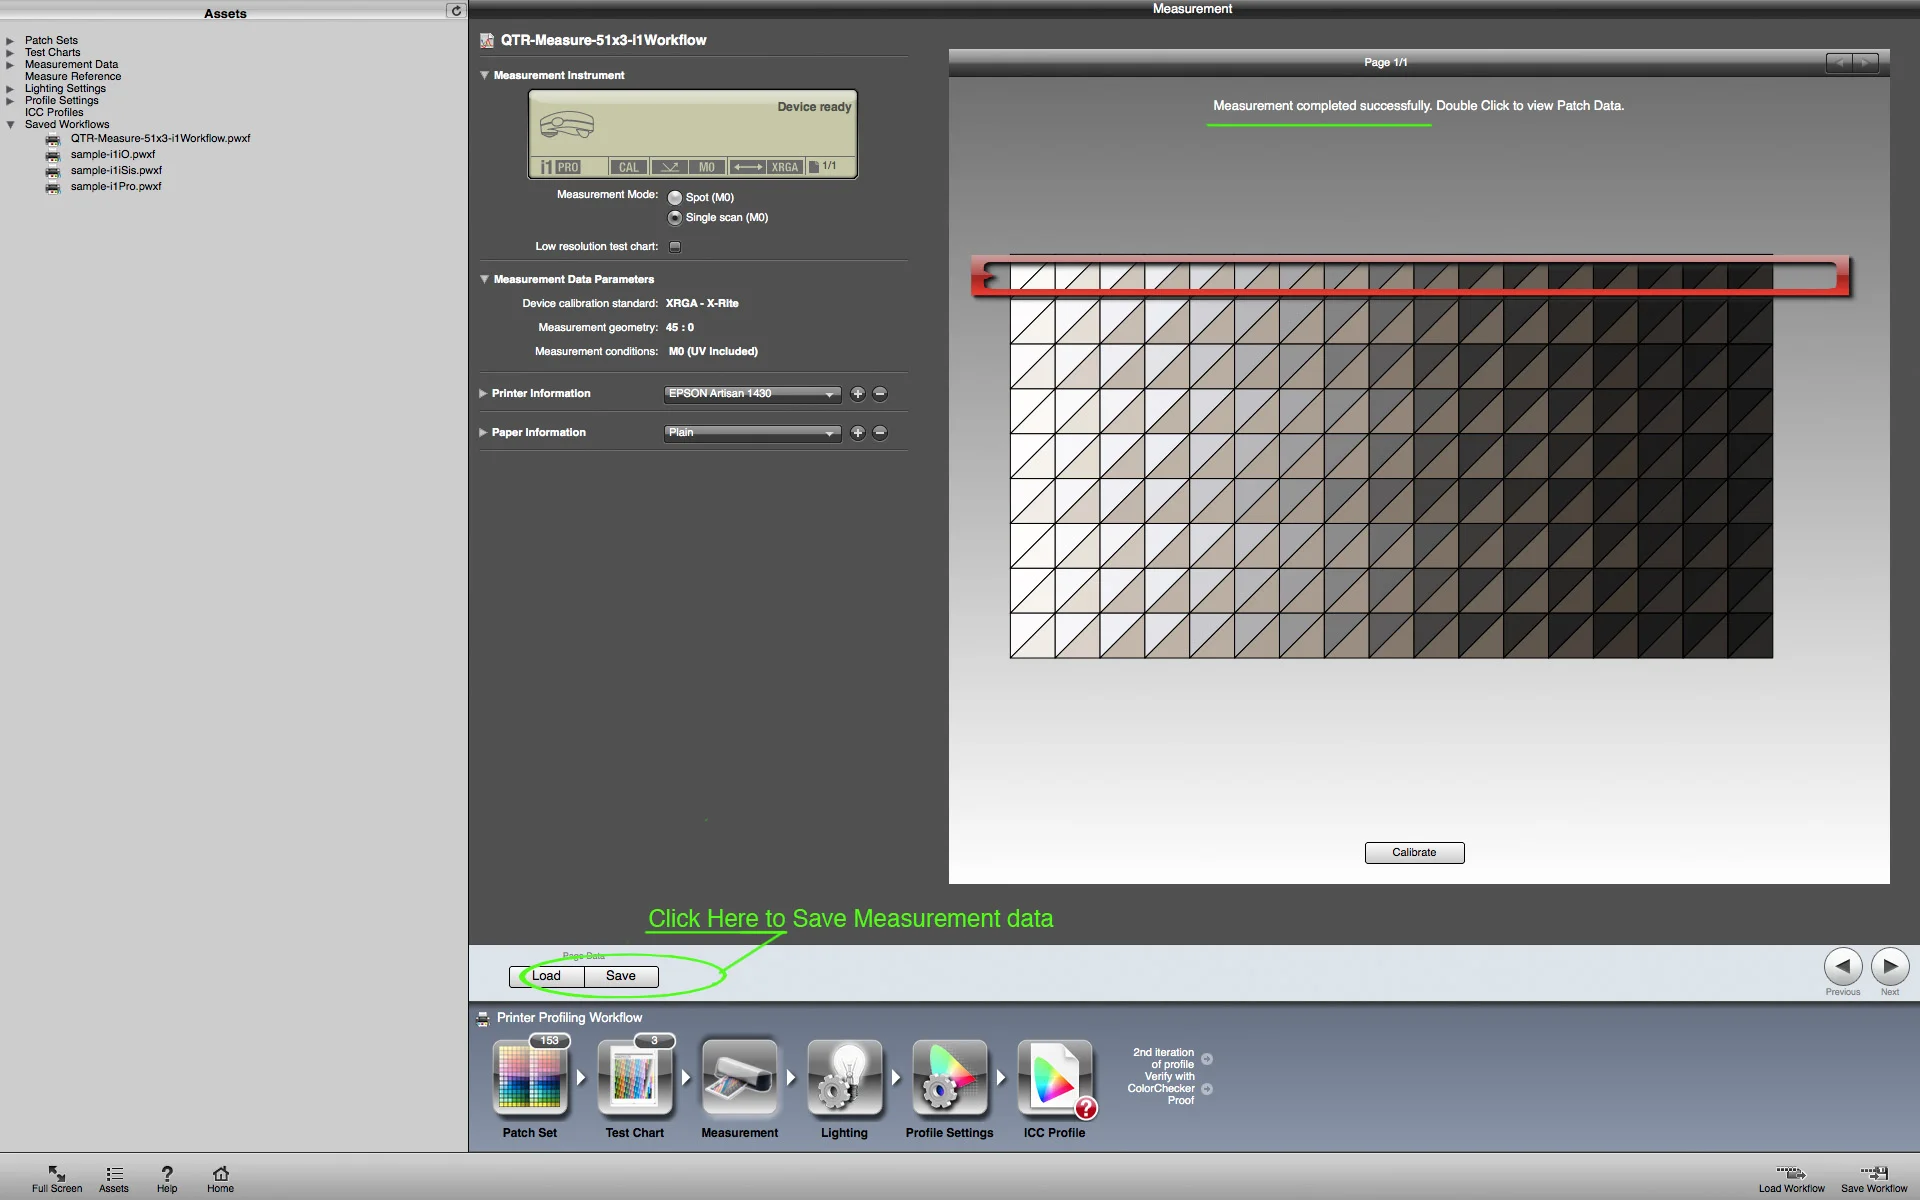Click Save to store measurement data
Viewport: 1920px width, 1200px height.
(x=620, y=976)
